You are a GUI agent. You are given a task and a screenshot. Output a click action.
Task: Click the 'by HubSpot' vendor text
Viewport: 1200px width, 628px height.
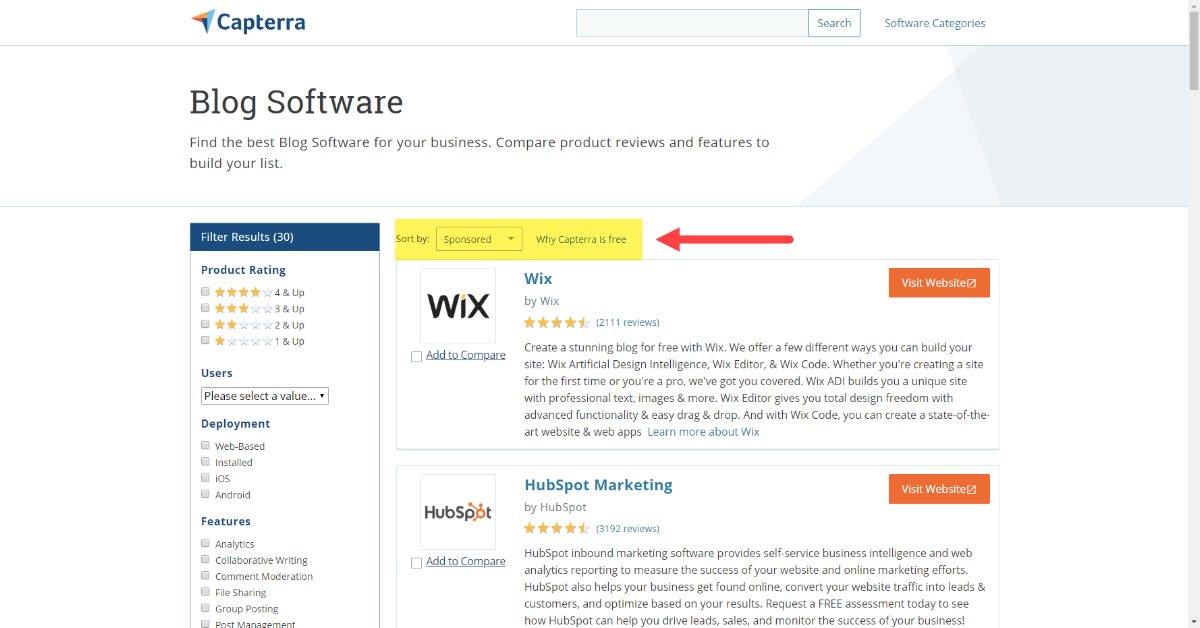click(555, 507)
